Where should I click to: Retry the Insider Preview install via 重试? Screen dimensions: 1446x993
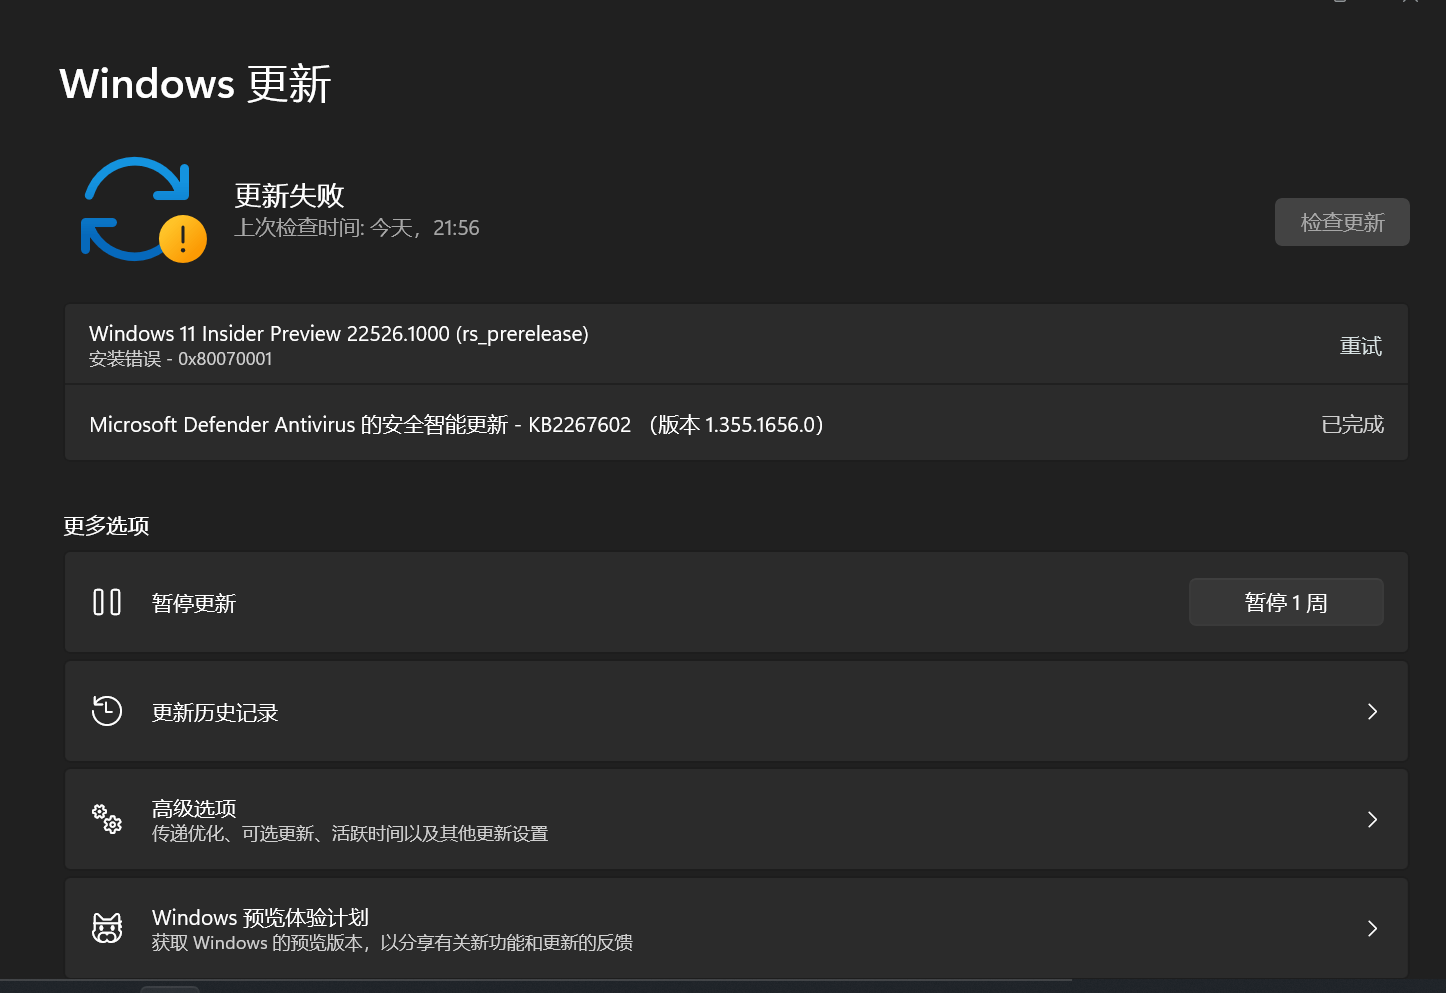(x=1360, y=346)
